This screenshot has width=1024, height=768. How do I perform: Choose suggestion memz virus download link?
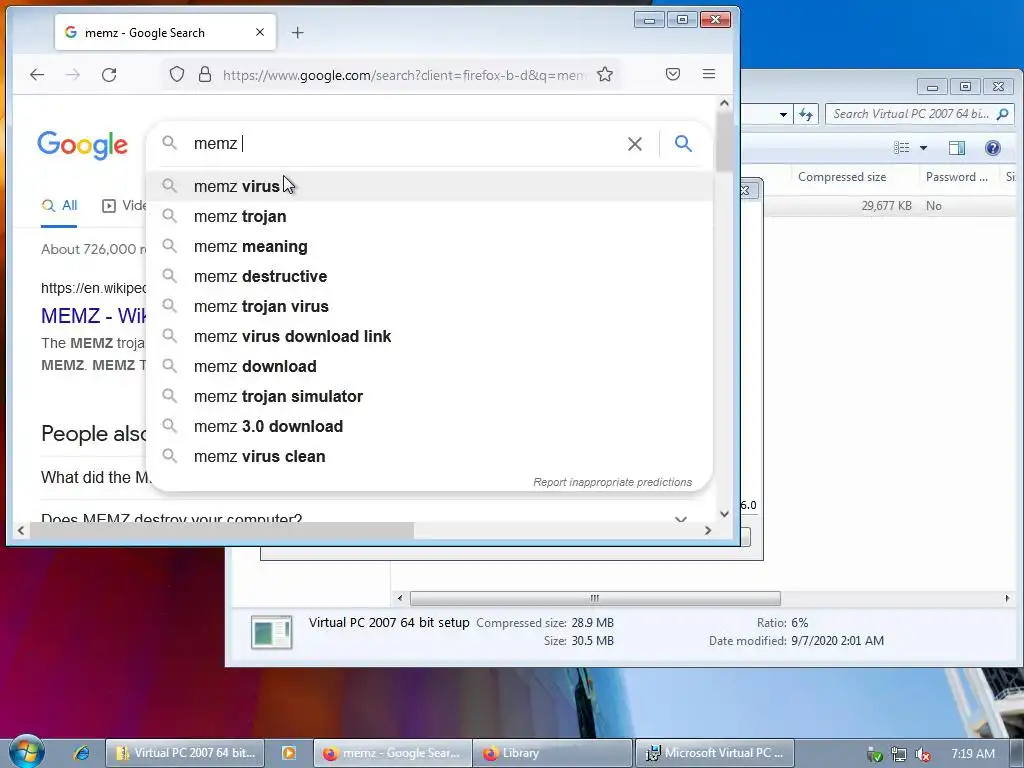pyautogui.click(x=430, y=336)
